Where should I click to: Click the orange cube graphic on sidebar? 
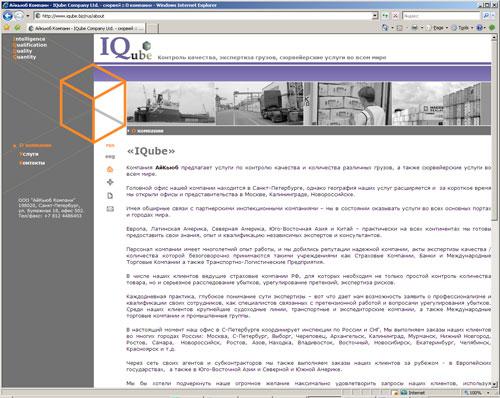(x=93, y=103)
